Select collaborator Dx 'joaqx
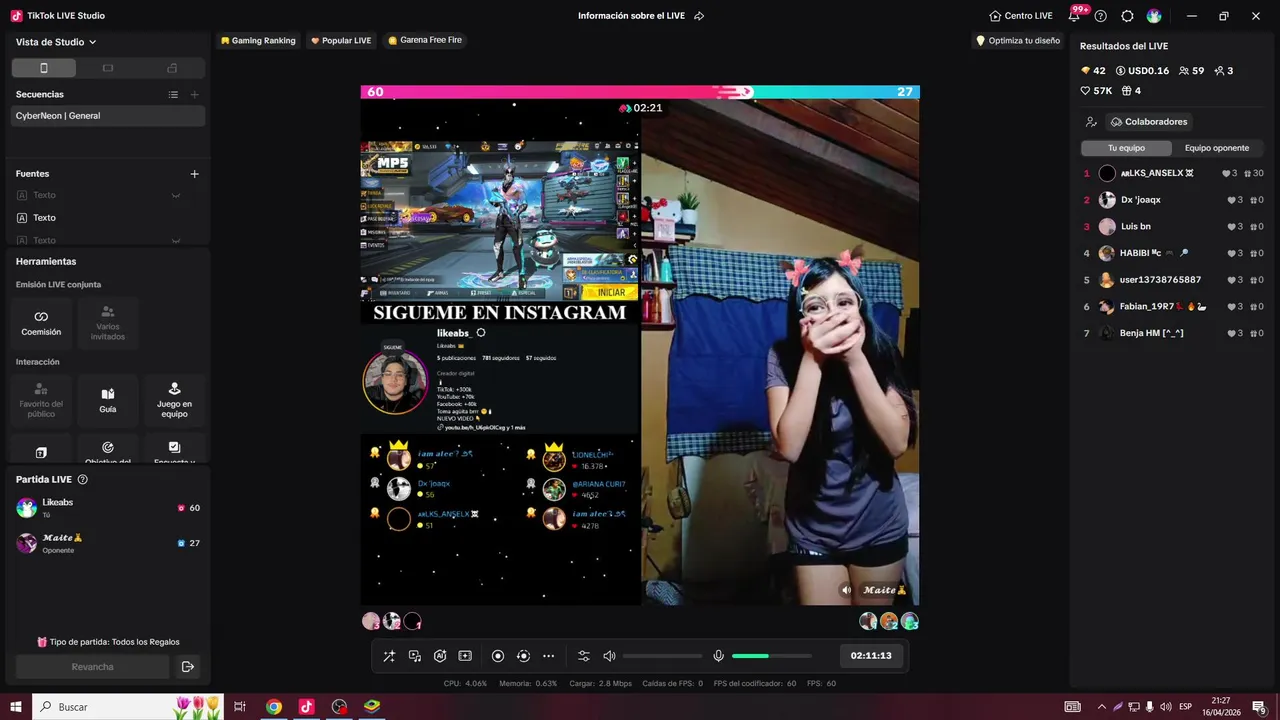The height and width of the screenshot is (720, 1280). tap(1172, 200)
